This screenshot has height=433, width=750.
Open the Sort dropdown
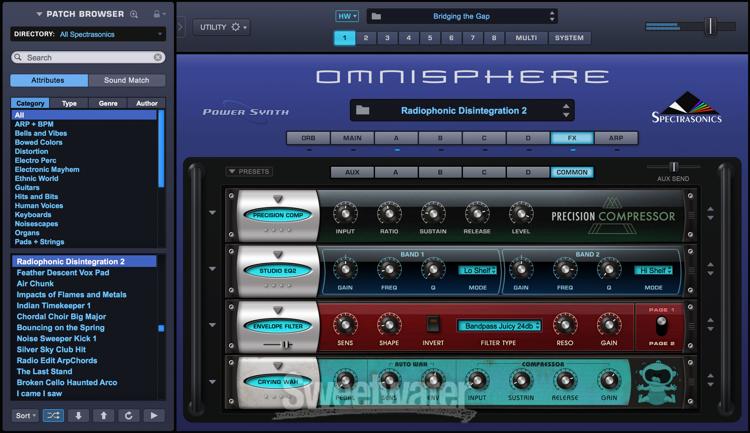pyautogui.click(x=25, y=415)
